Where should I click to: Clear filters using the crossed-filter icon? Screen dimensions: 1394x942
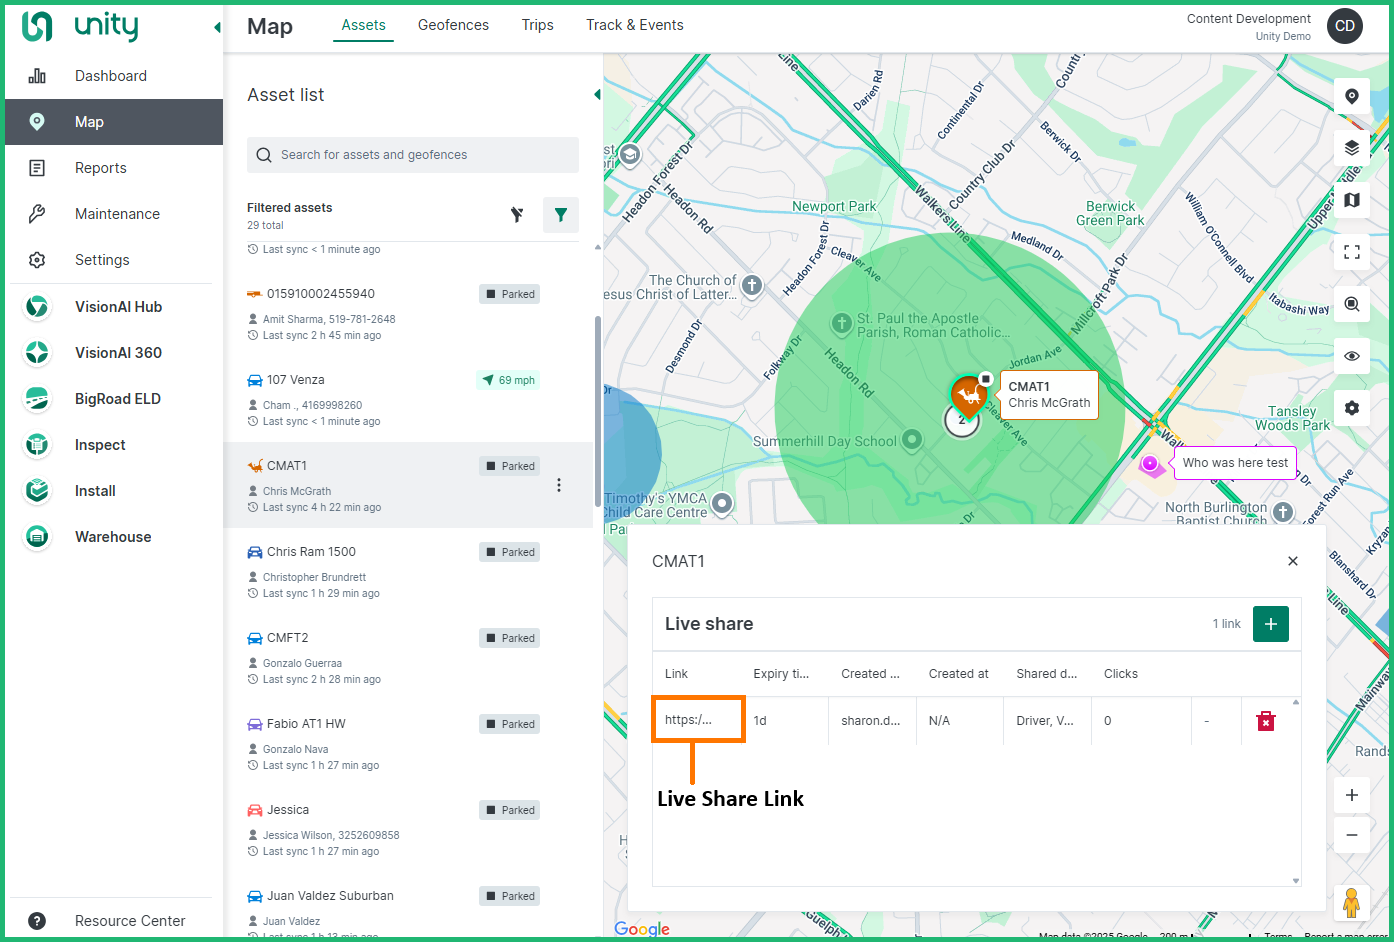coord(517,215)
